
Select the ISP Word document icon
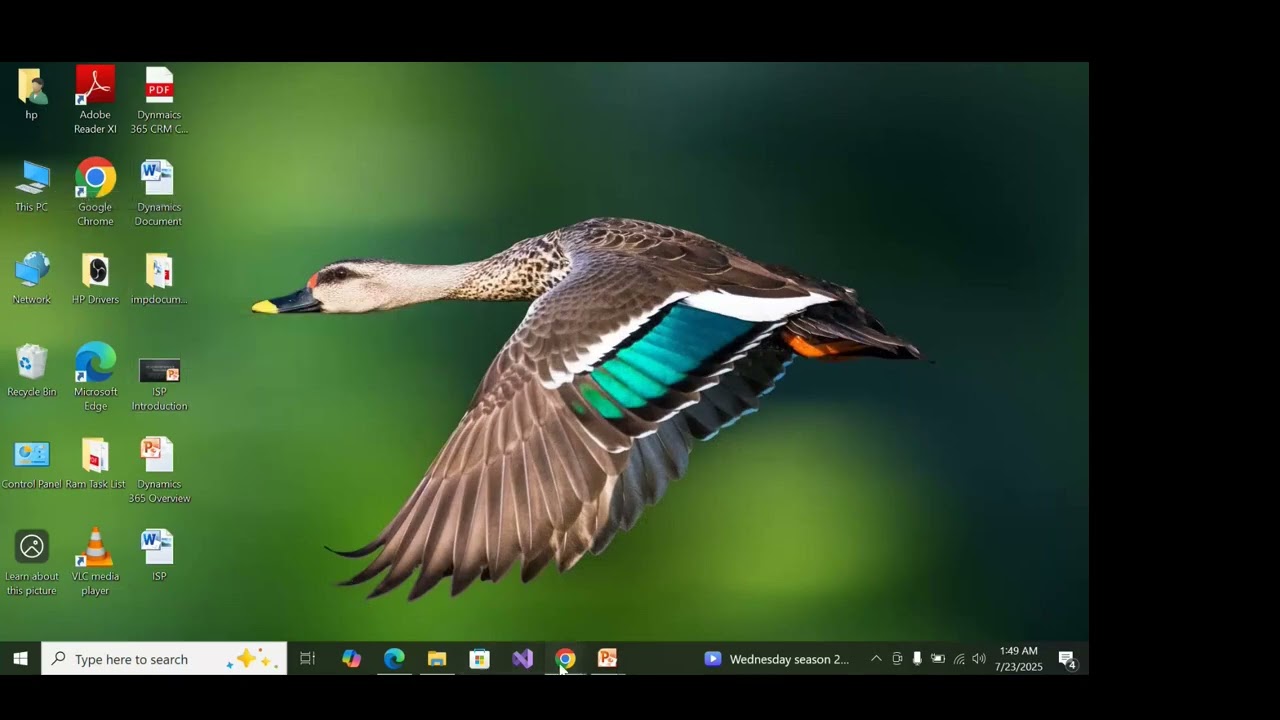pyautogui.click(x=158, y=555)
